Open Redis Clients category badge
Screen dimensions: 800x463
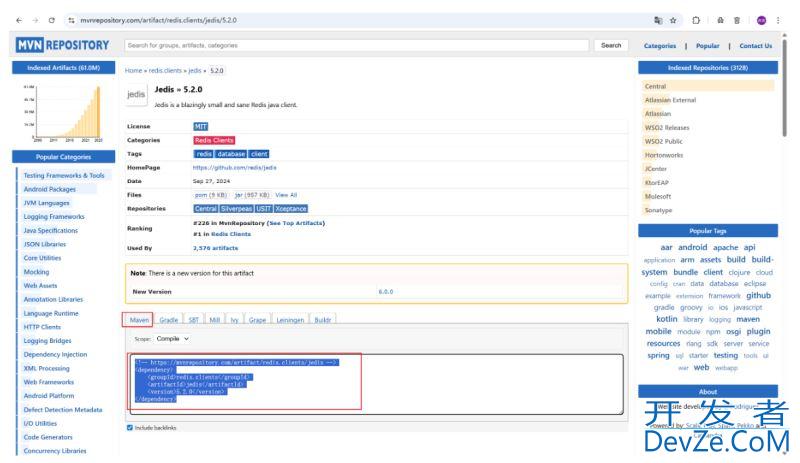coord(214,140)
